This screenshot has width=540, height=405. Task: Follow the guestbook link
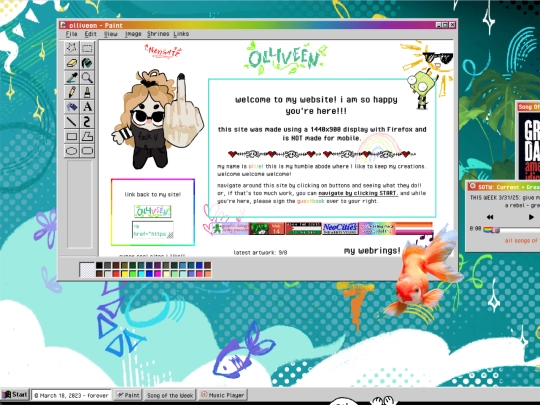(310, 201)
